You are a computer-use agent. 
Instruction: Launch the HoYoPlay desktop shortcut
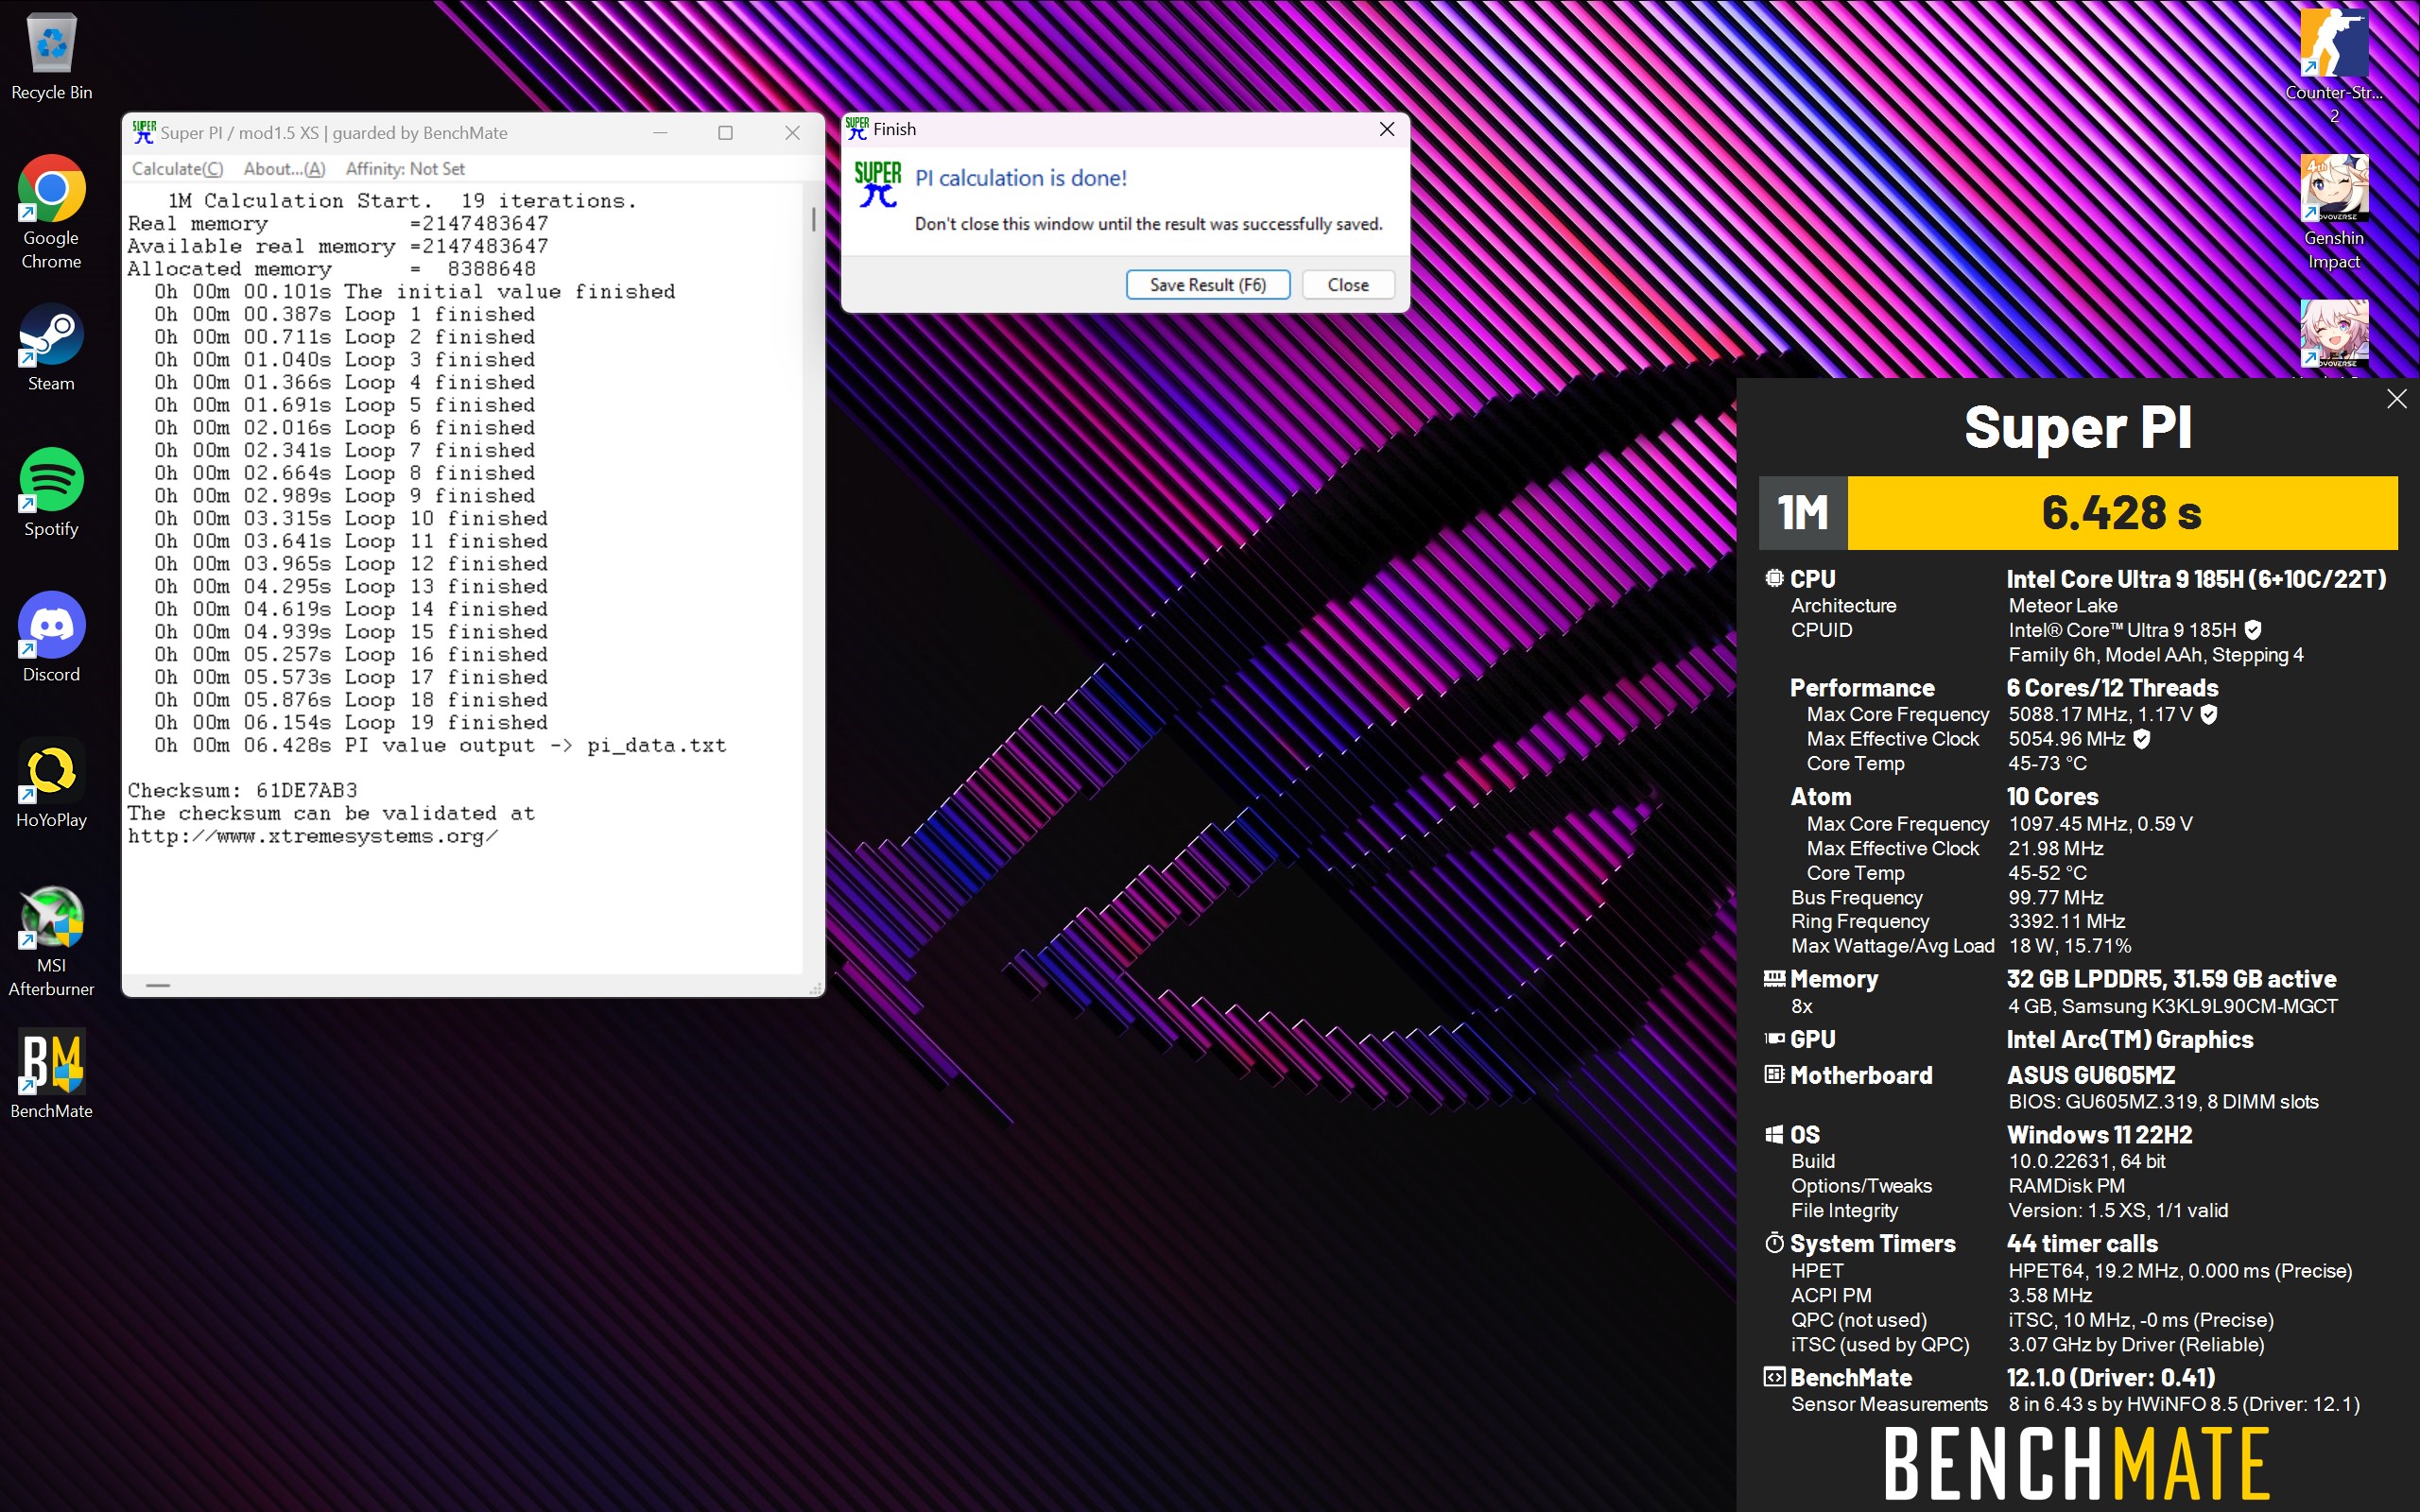51,784
